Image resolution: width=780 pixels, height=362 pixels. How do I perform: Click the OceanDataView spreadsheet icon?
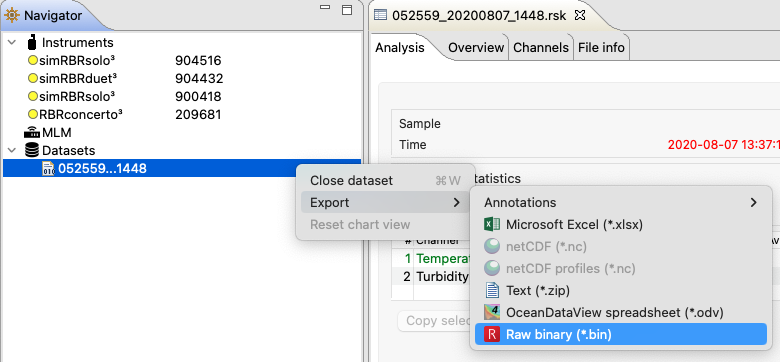point(491,312)
